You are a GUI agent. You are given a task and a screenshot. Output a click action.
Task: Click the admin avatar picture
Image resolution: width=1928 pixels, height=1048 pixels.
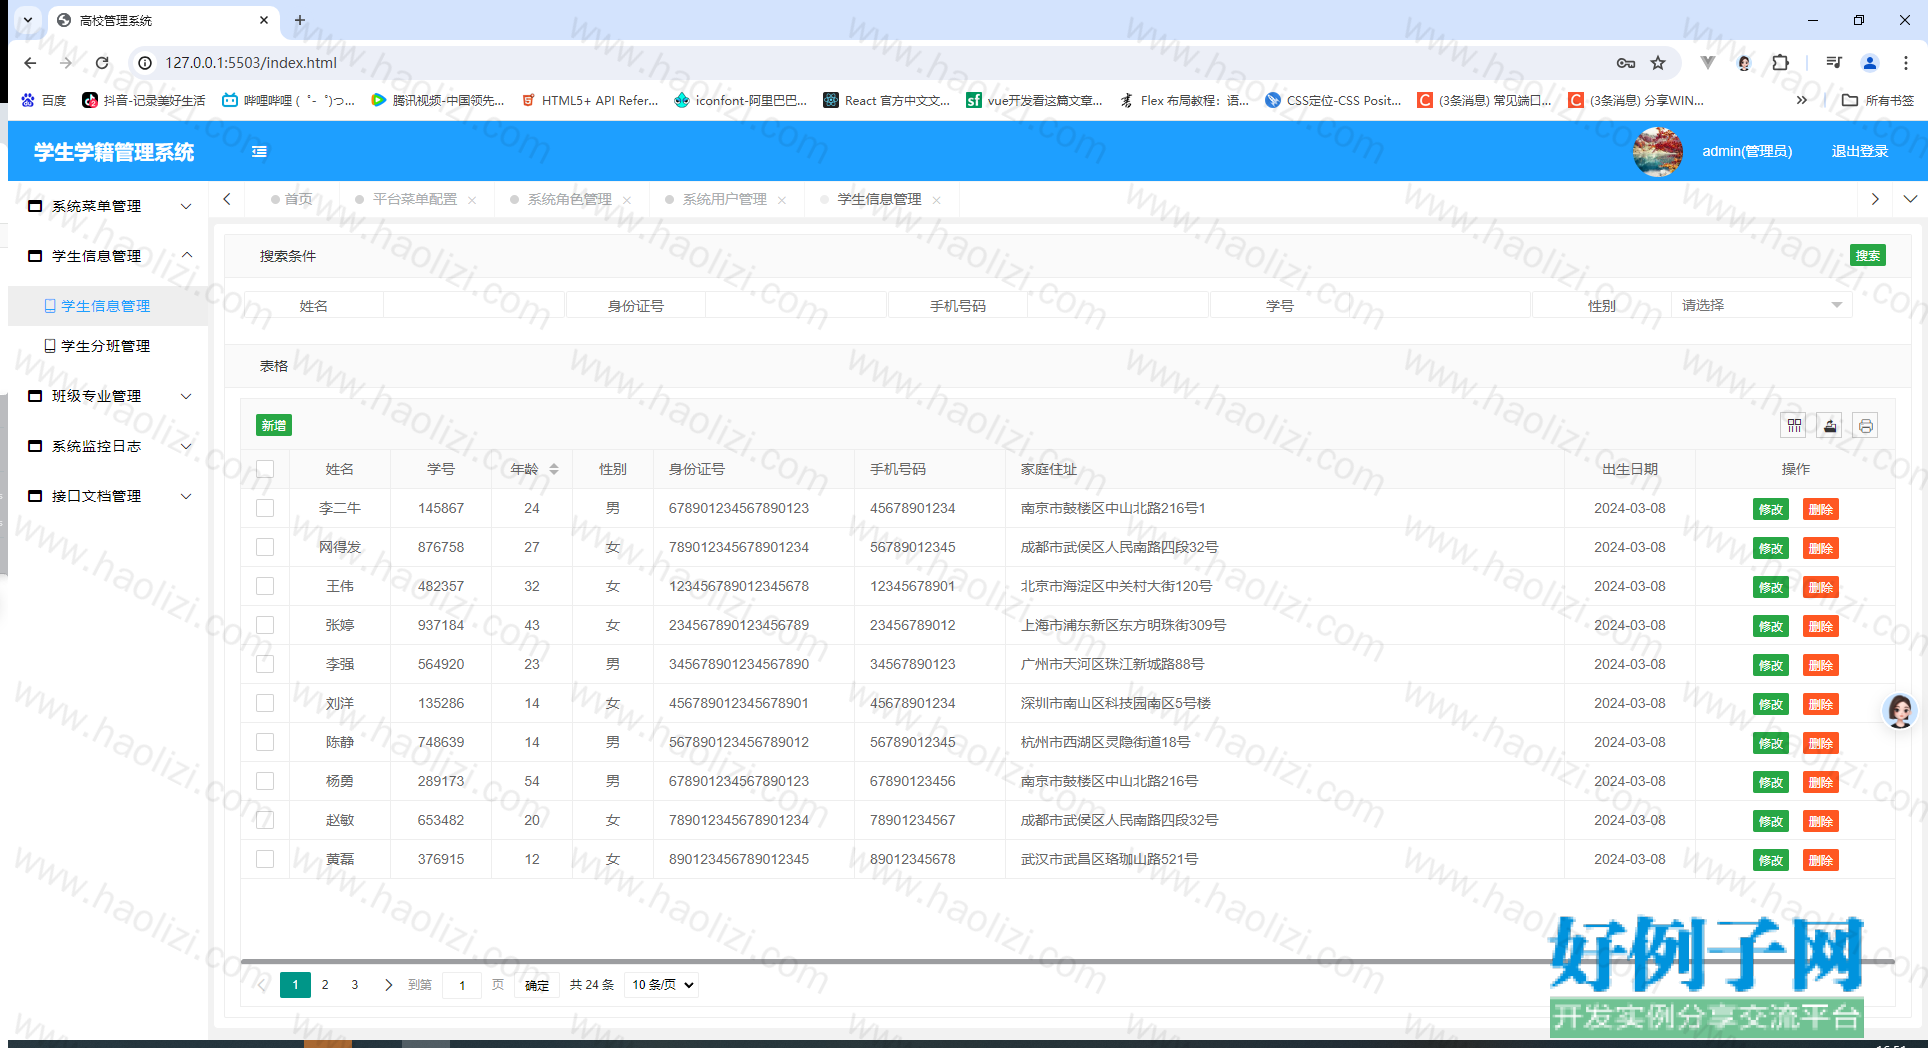(1658, 152)
